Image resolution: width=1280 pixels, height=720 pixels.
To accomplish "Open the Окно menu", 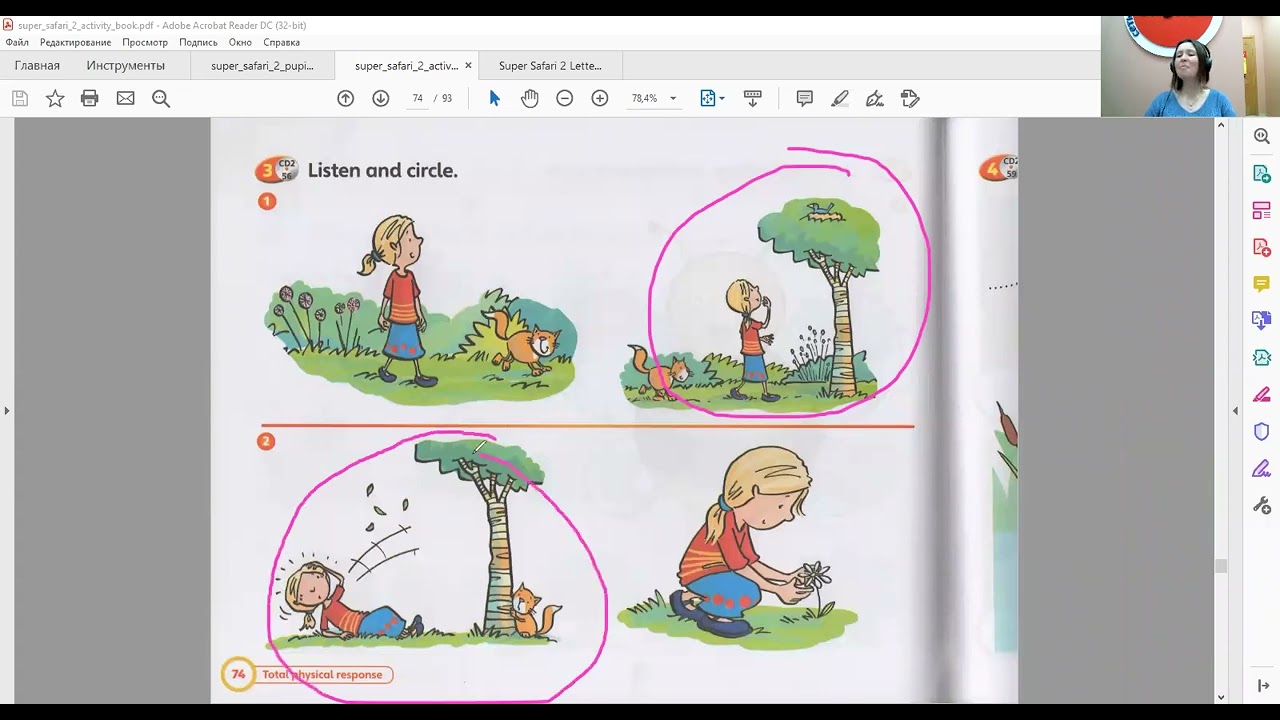I will [240, 42].
